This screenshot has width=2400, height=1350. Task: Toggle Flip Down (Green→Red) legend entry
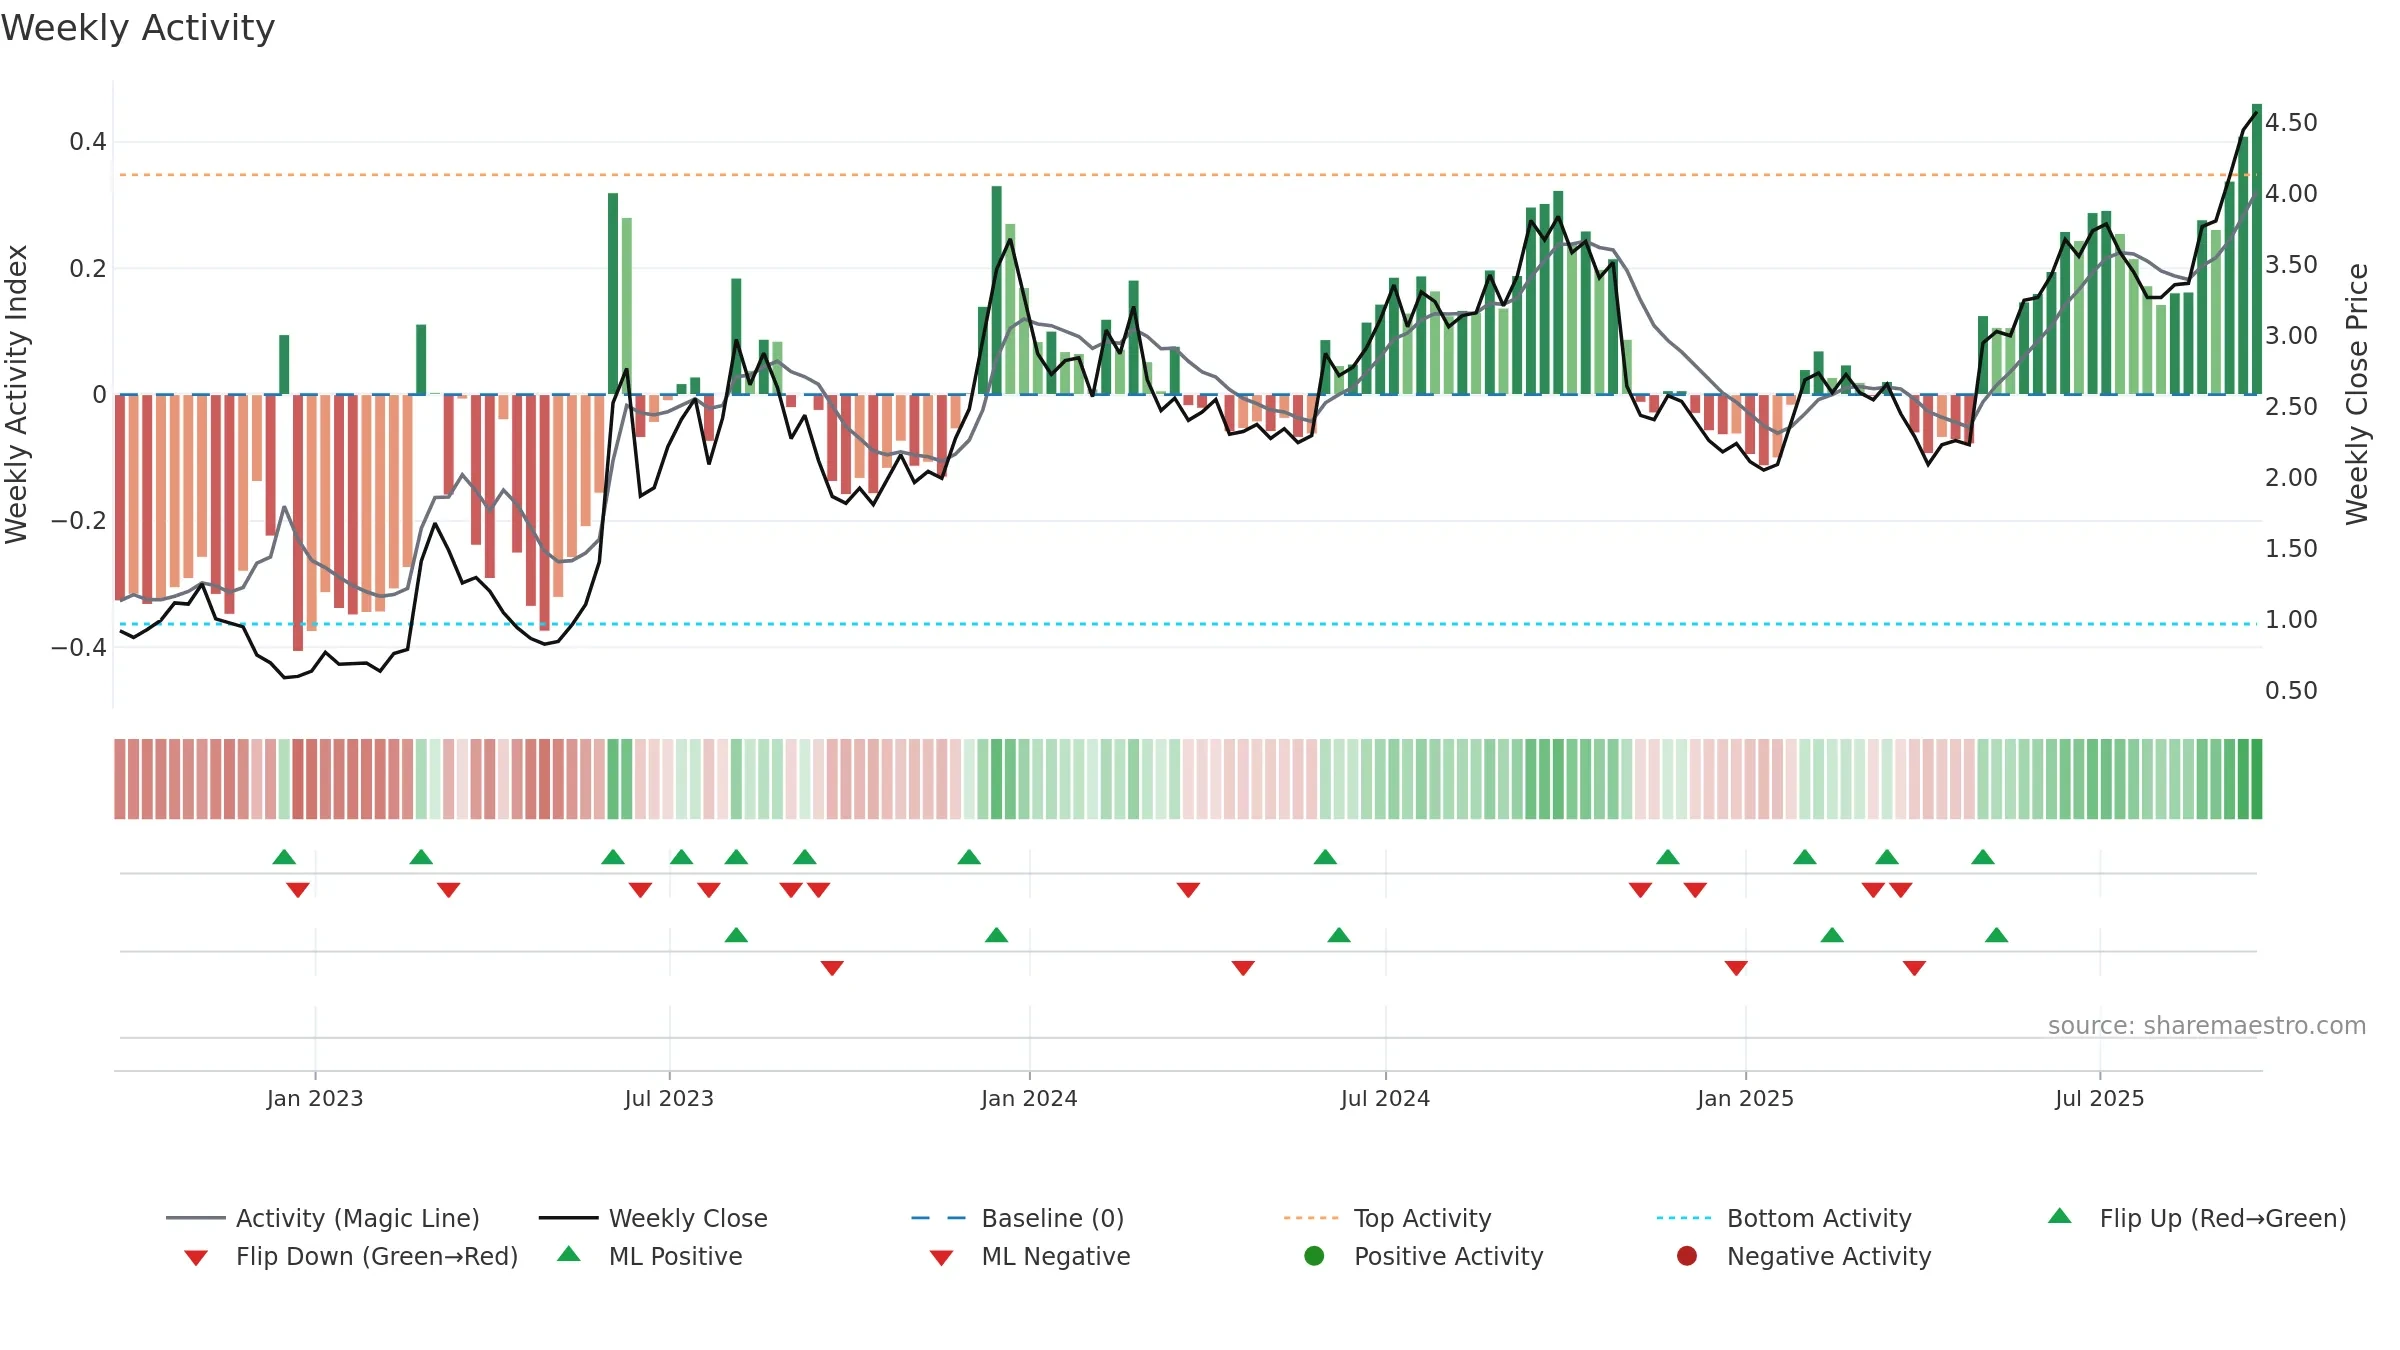[351, 1256]
